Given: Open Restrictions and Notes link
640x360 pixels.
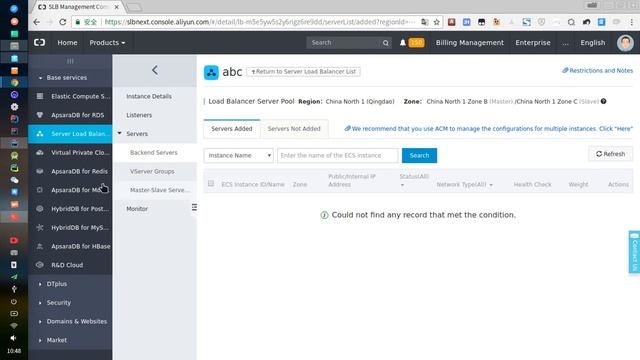Looking at the screenshot, I should click(x=598, y=71).
